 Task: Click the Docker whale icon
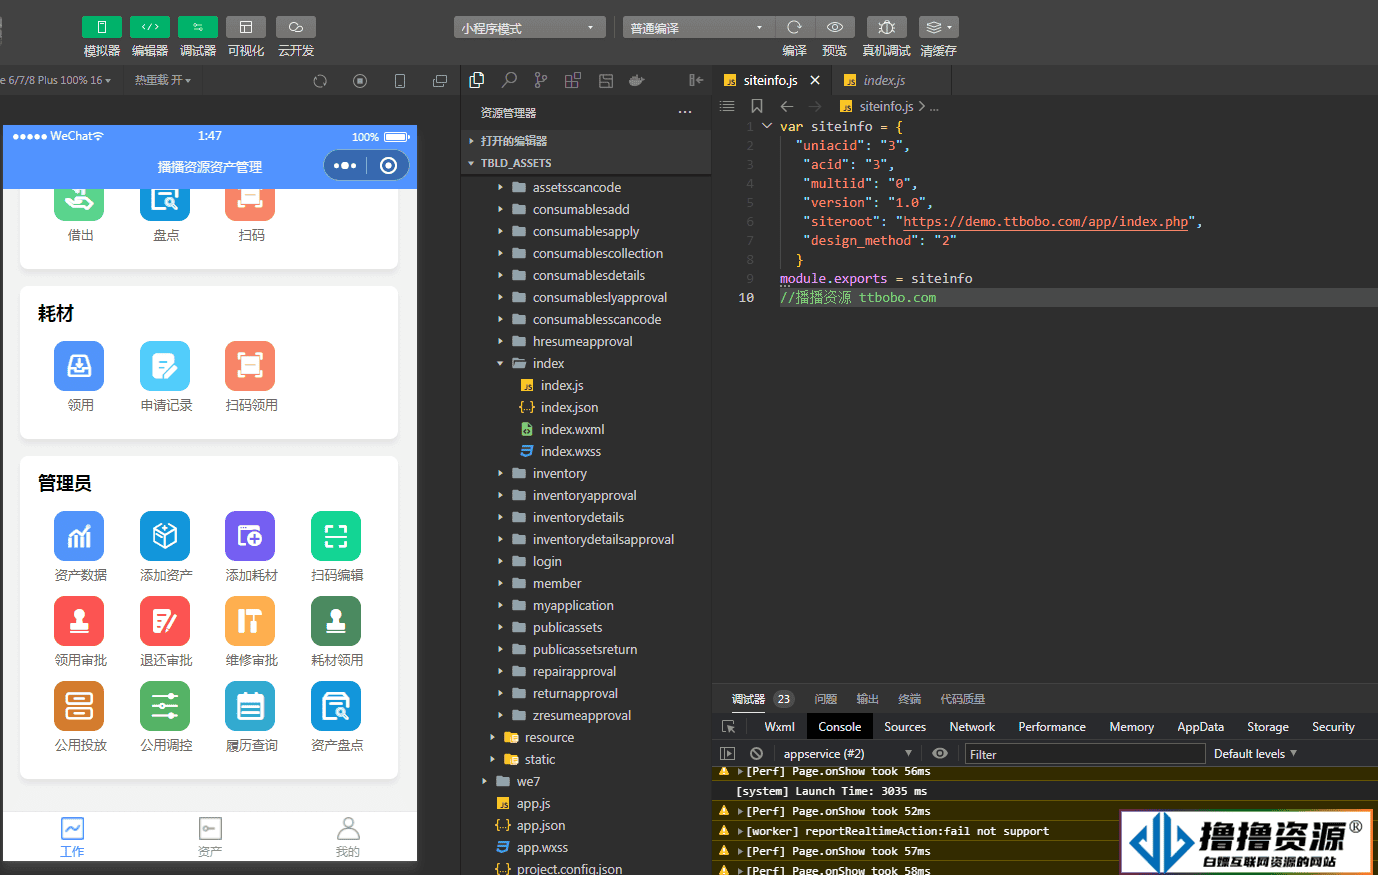click(x=637, y=80)
